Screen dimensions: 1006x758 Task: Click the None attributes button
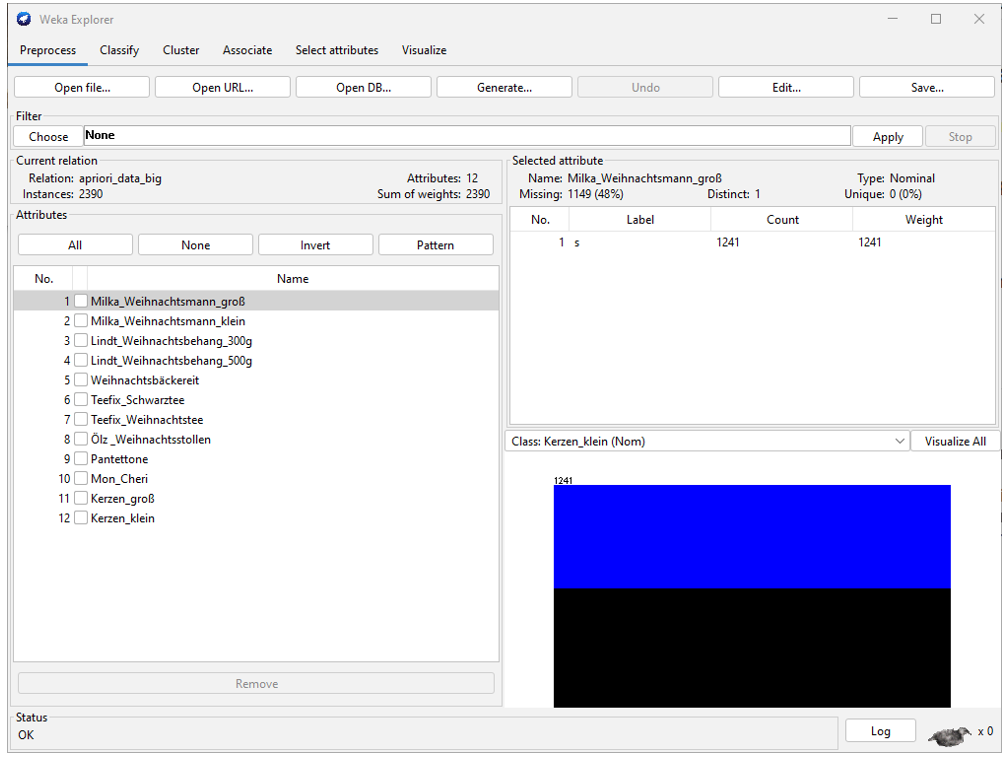[196, 245]
